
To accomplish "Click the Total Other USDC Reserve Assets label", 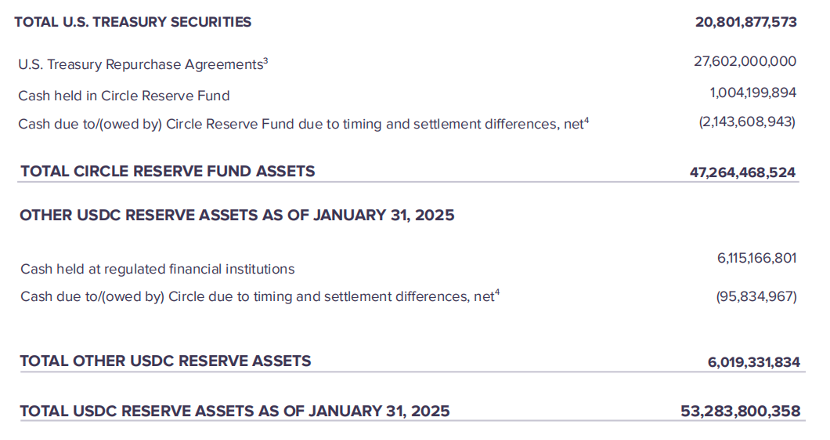I will coord(165,361).
